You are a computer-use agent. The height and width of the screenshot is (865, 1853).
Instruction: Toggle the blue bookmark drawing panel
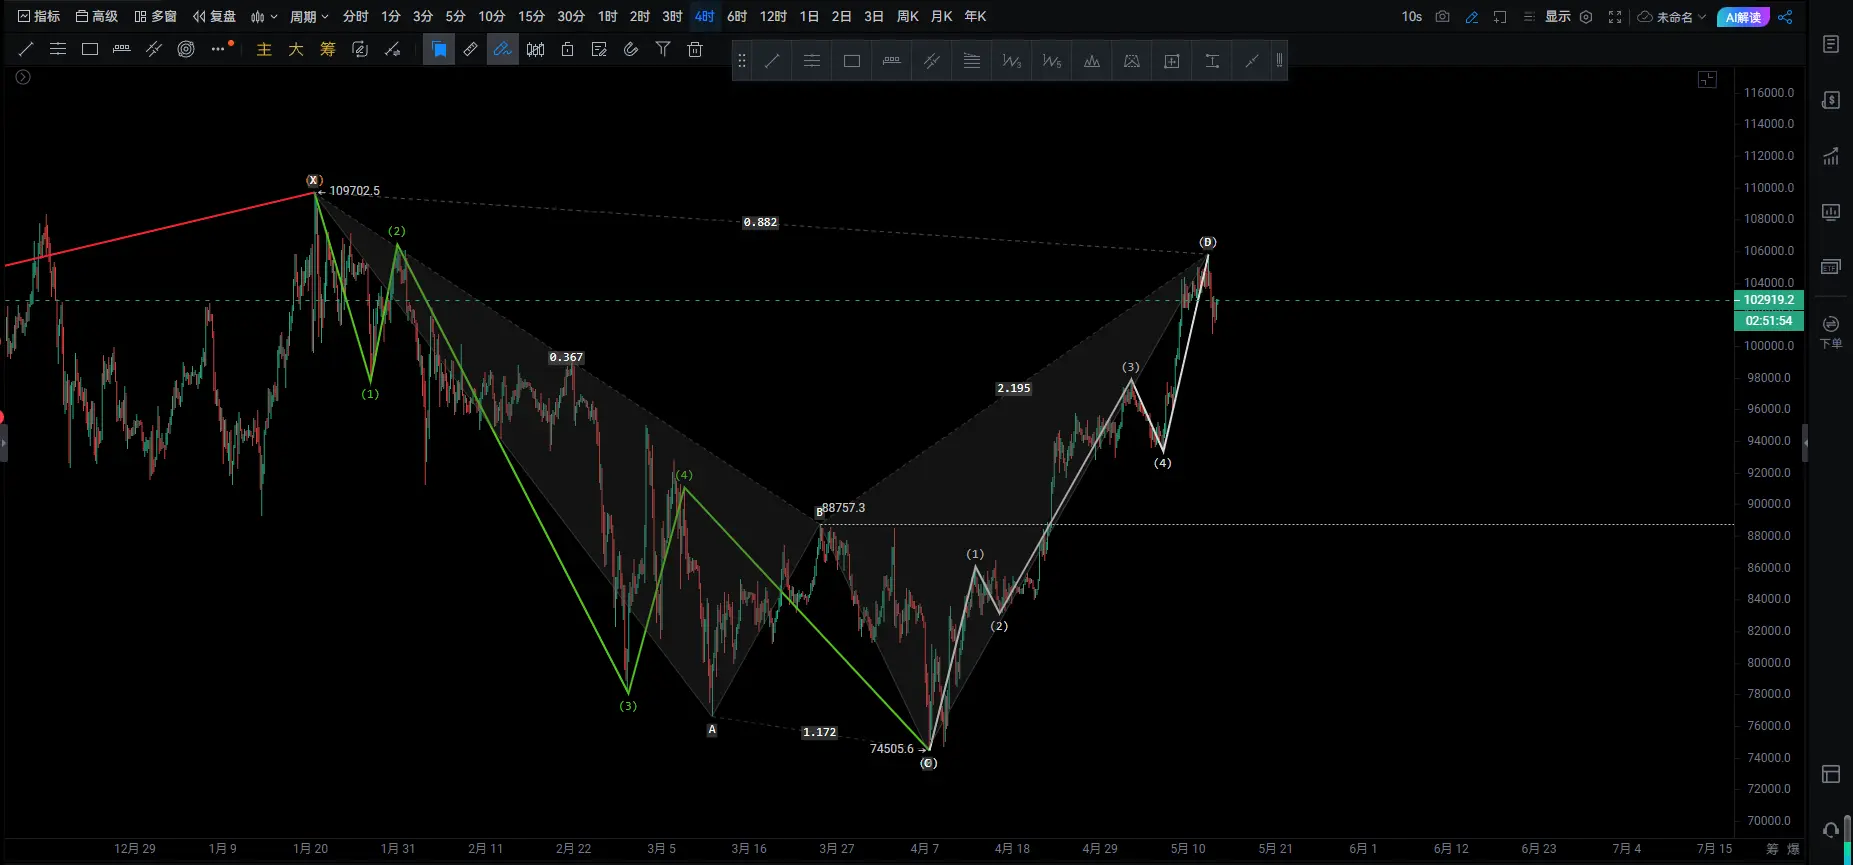coord(439,49)
